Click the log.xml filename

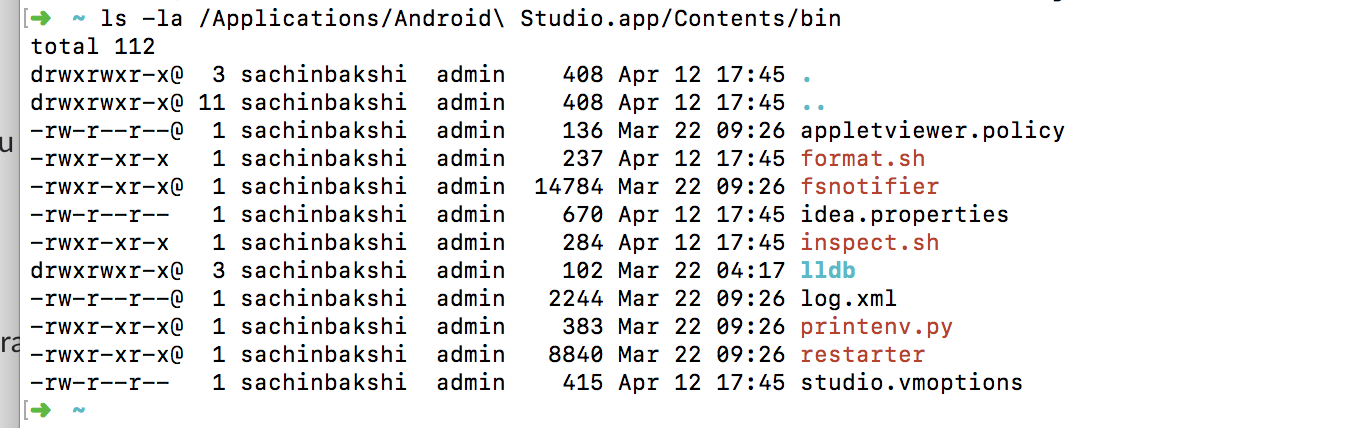[x=849, y=299]
